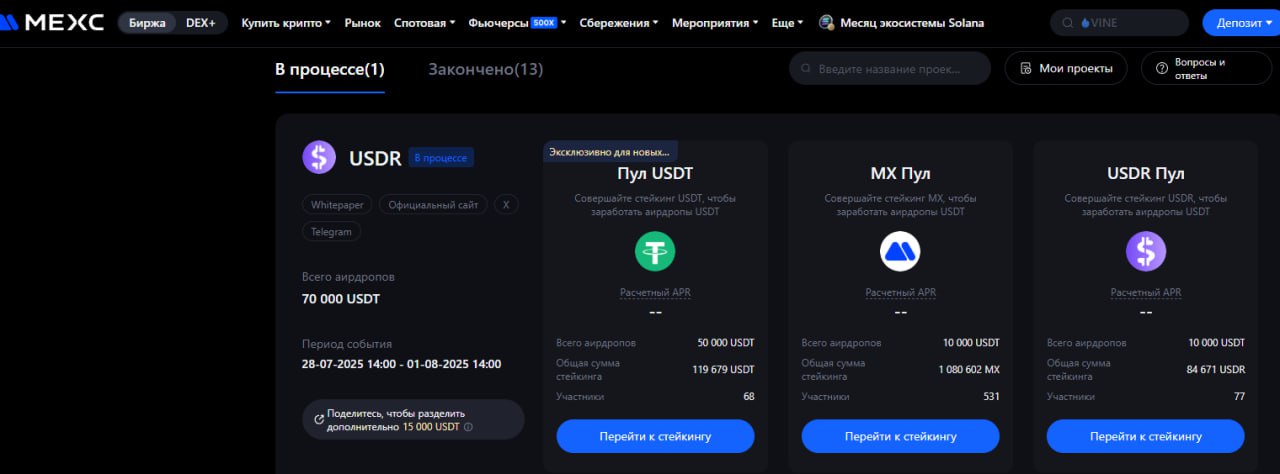Click the Мои проекты list icon
The width and height of the screenshot is (1280, 474).
coord(1025,68)
